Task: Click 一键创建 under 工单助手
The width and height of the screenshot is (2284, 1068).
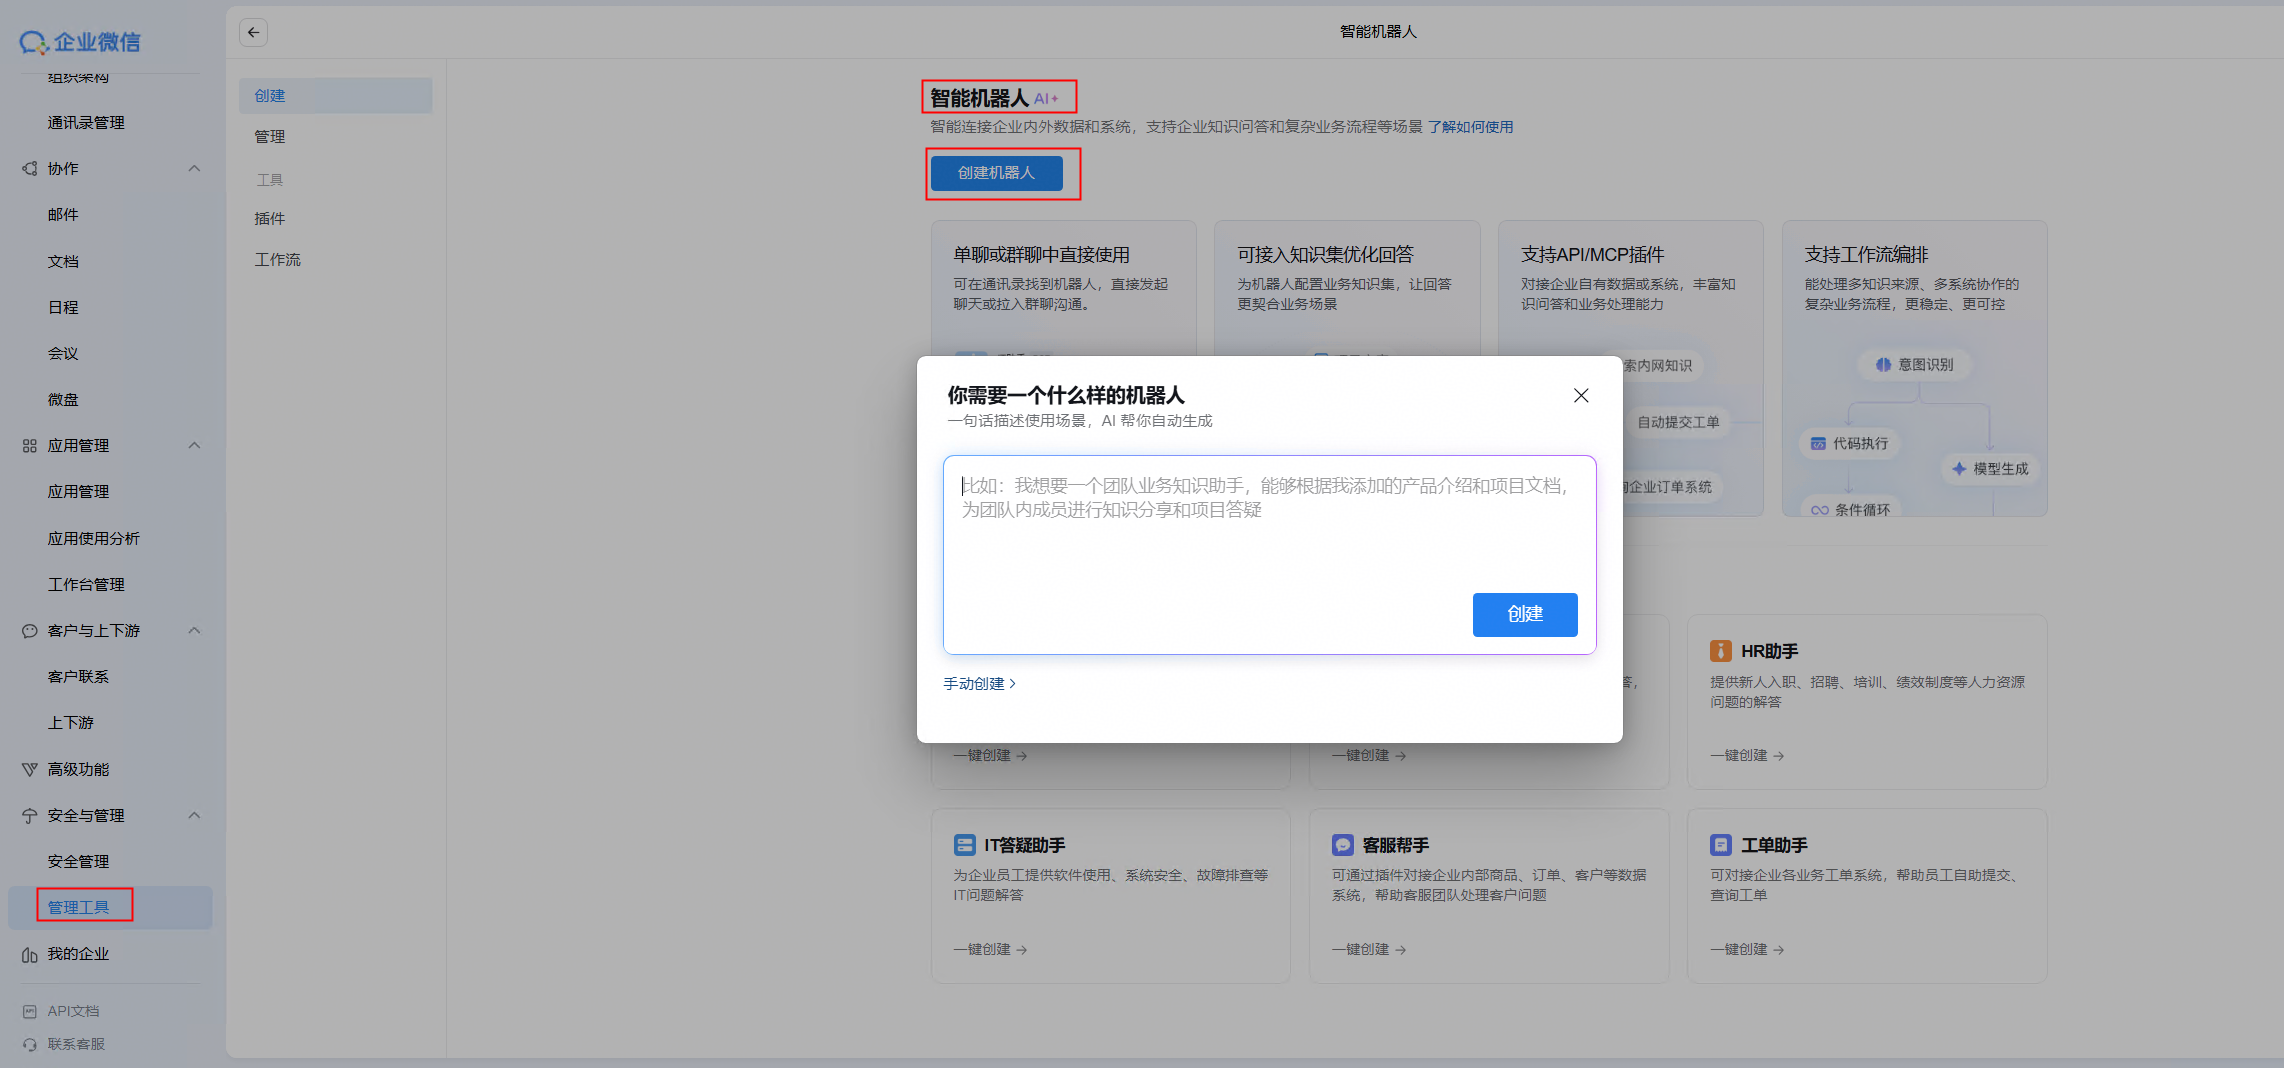Action: (1747, 950)
